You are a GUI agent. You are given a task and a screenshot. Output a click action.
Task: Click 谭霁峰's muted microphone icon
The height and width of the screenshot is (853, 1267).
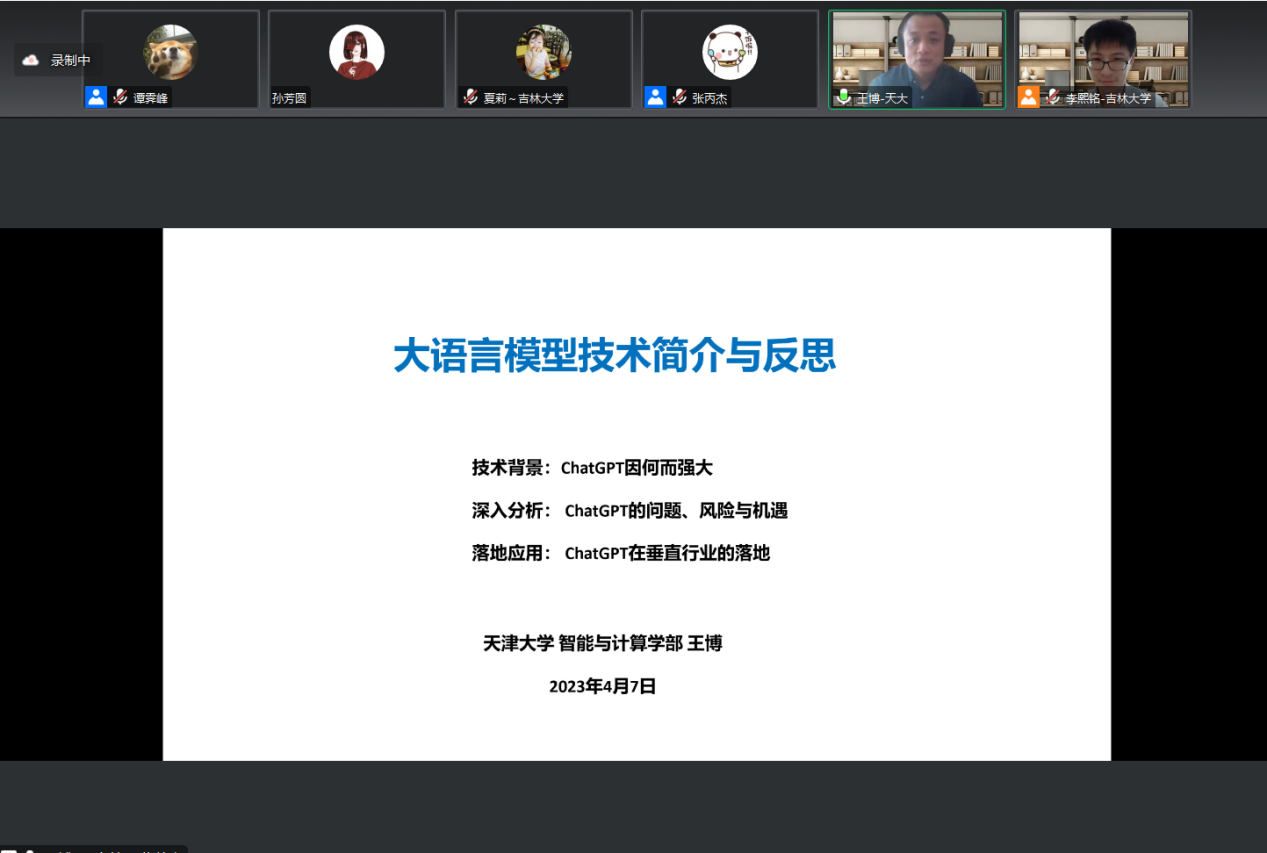[x=120, y=97]
